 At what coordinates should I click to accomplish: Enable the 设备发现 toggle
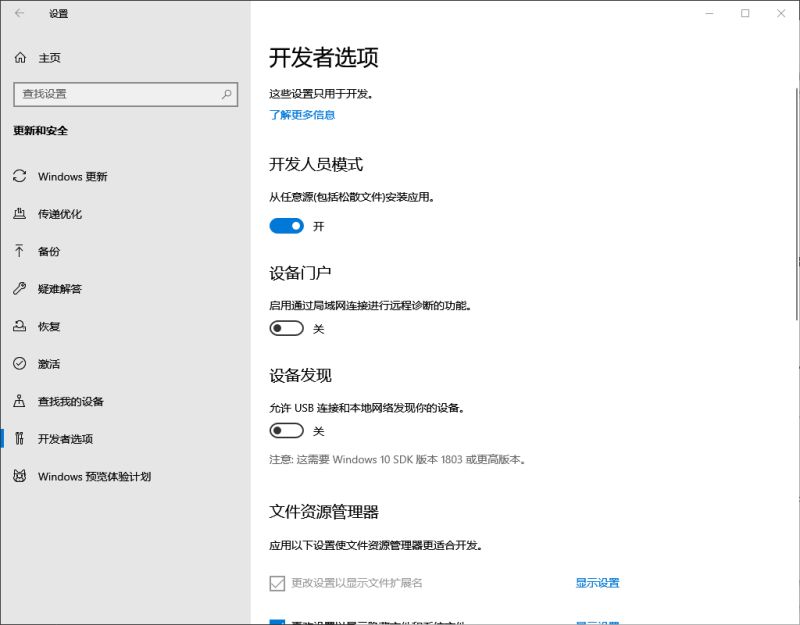pyautogui.click(x=286, y=431)
